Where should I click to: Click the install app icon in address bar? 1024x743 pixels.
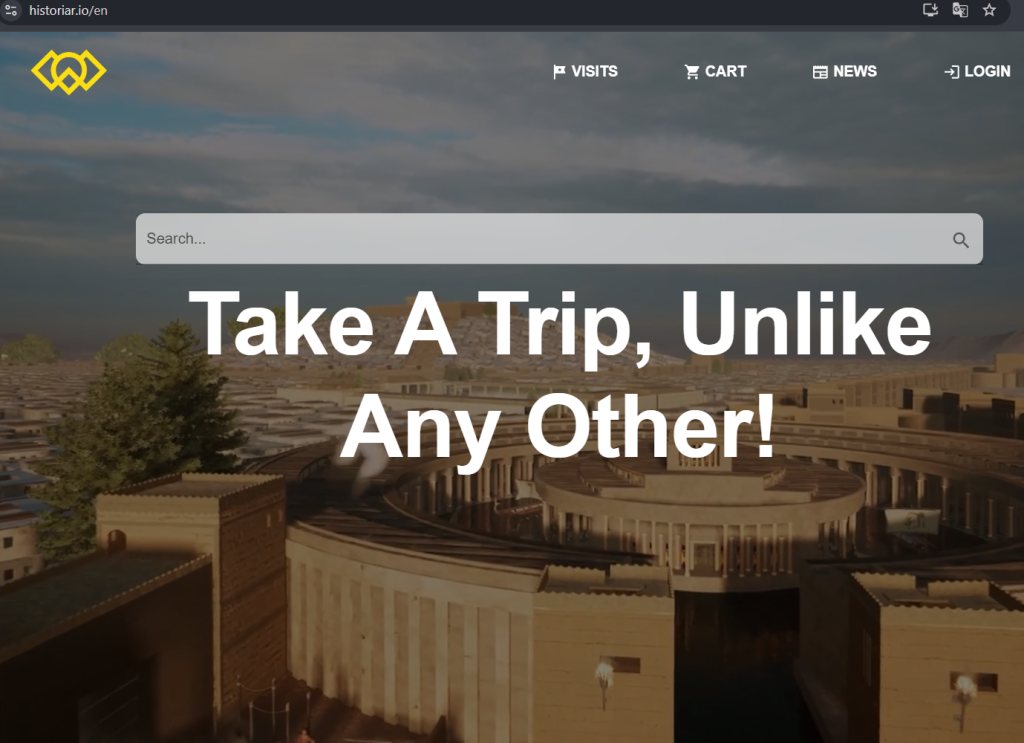pyautogui.click(x=930, y=10)
